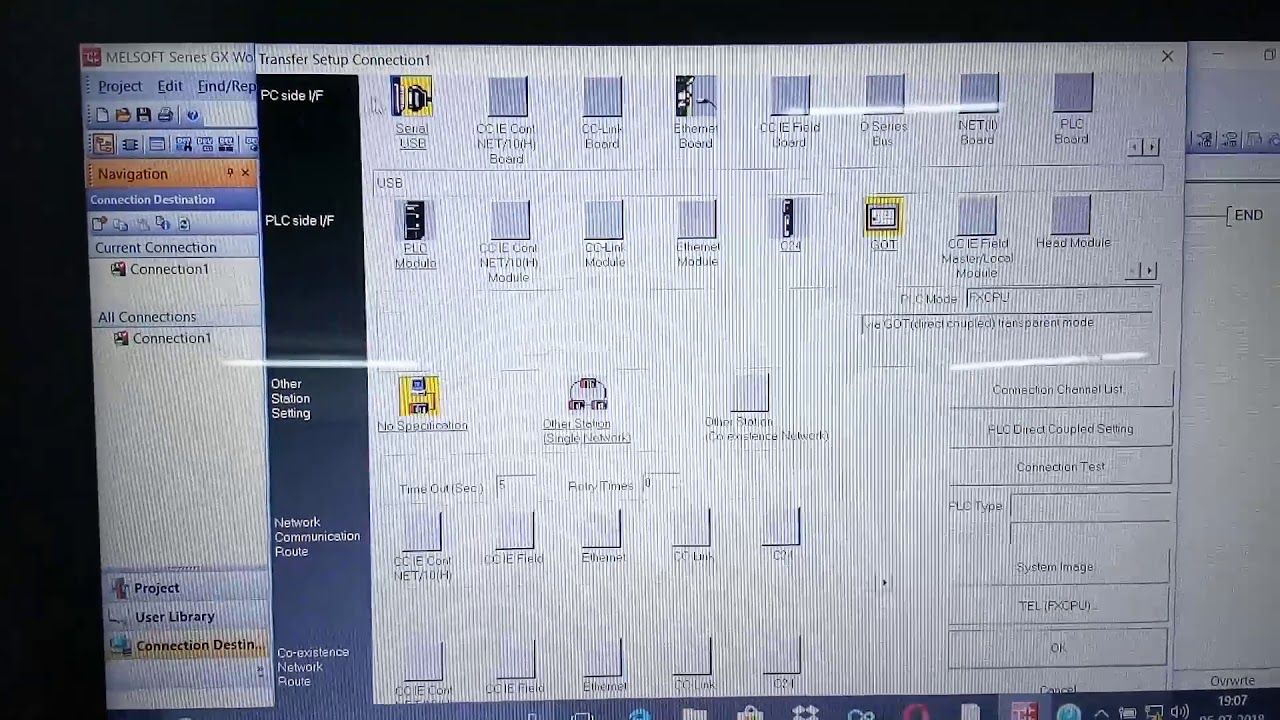
Task: Pick CC IE Cont NET/10(H) network communication route
Action: pos(422,533)
